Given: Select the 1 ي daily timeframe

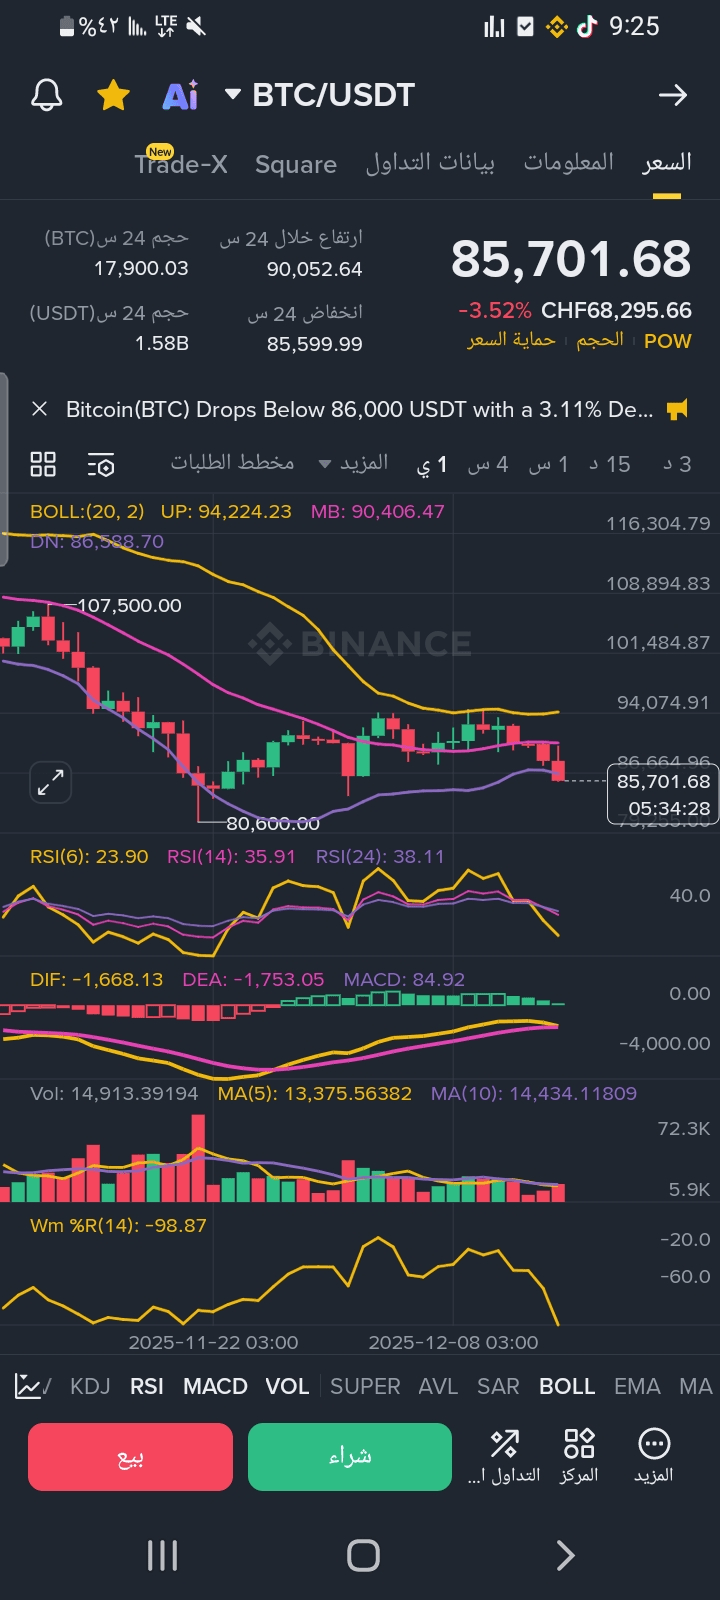Looking at the screenshot, I should tap(432, 464).
